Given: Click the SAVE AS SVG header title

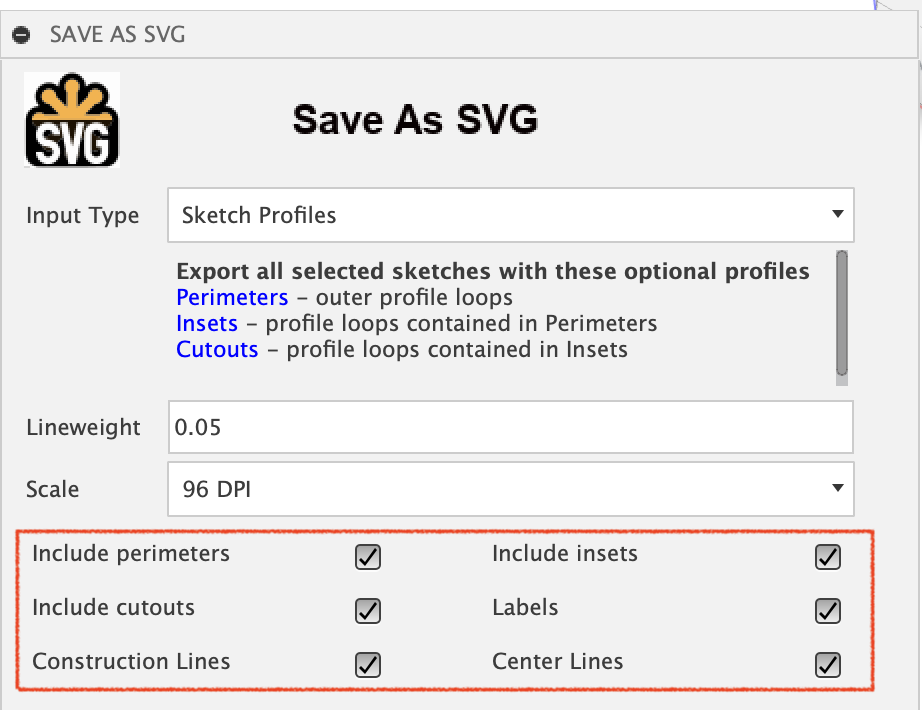Looking at the screenshot, I should click(118, 35).
